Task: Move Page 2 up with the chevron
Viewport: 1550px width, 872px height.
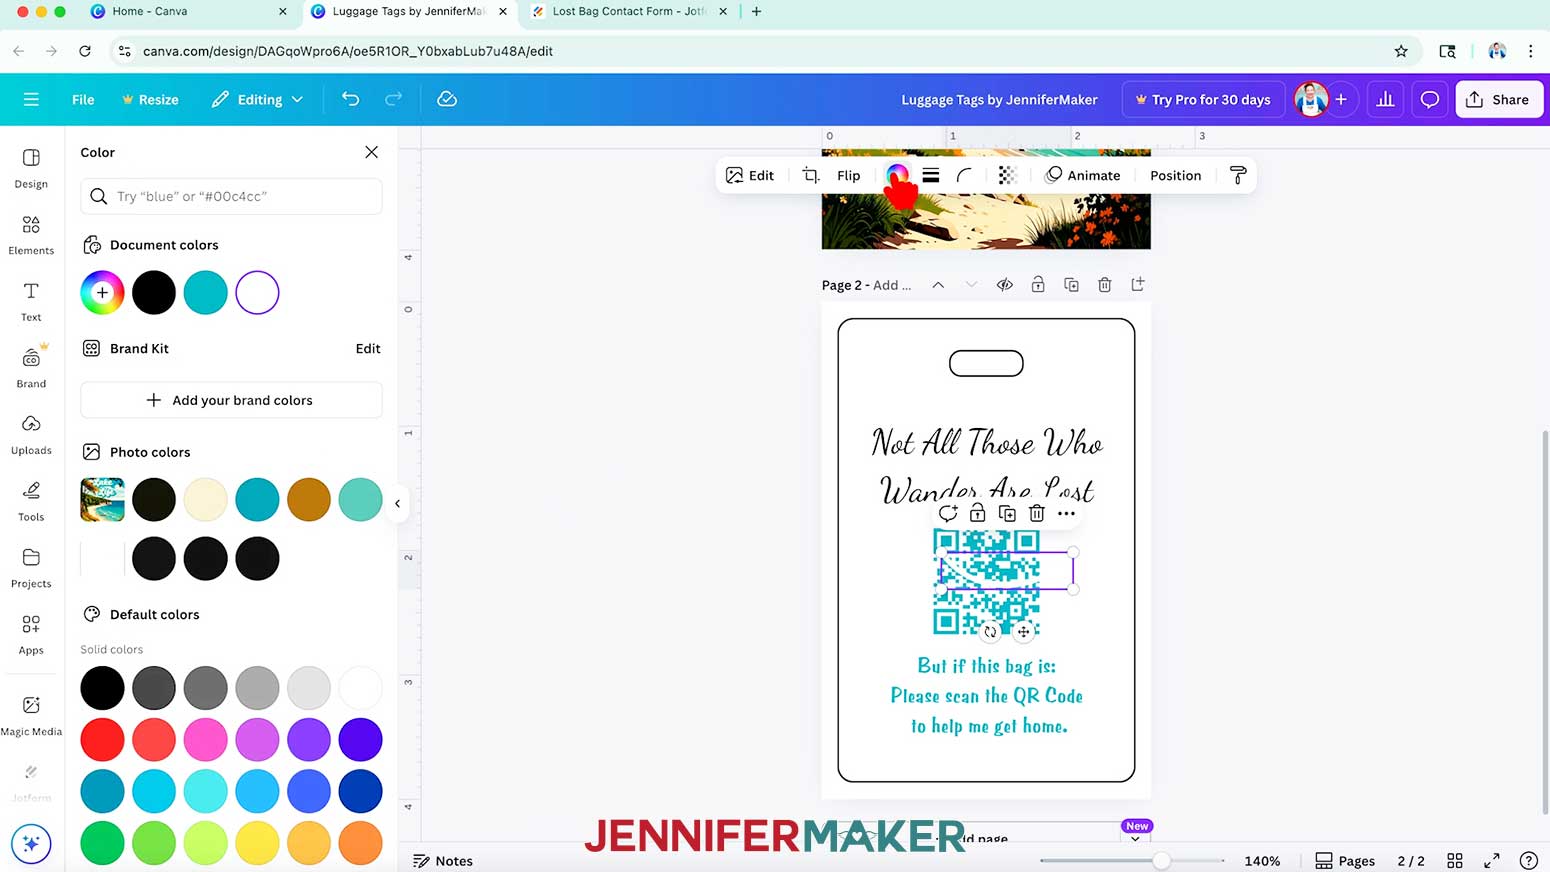Action: click(x=938, y=285)
